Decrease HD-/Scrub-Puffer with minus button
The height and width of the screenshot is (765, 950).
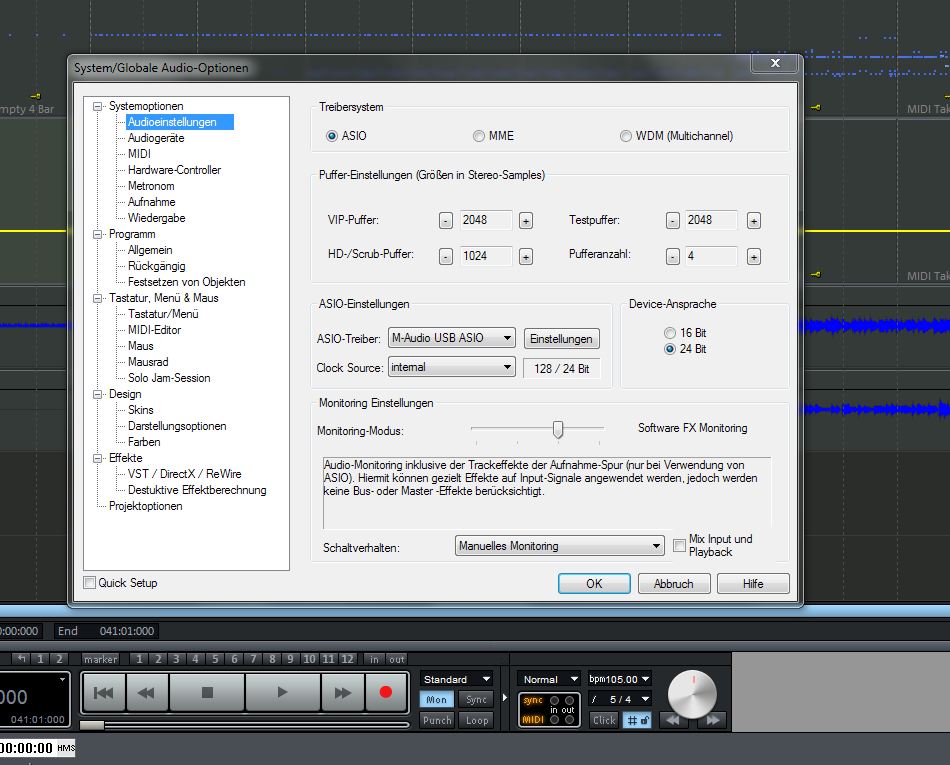(x=446, y=257)
